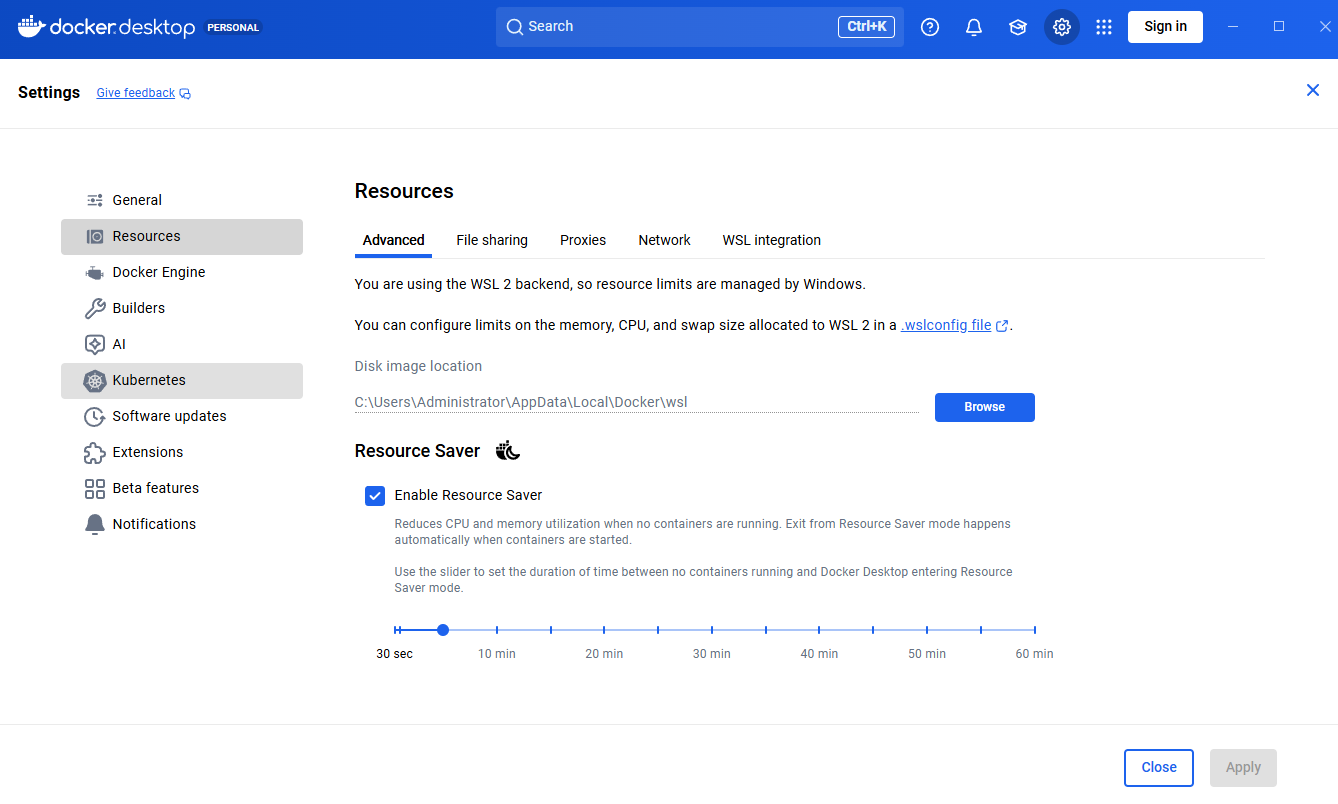Viewport: 1338px width, 804px height.
Task: Select the AI settings label
Action: pos(119,344)
